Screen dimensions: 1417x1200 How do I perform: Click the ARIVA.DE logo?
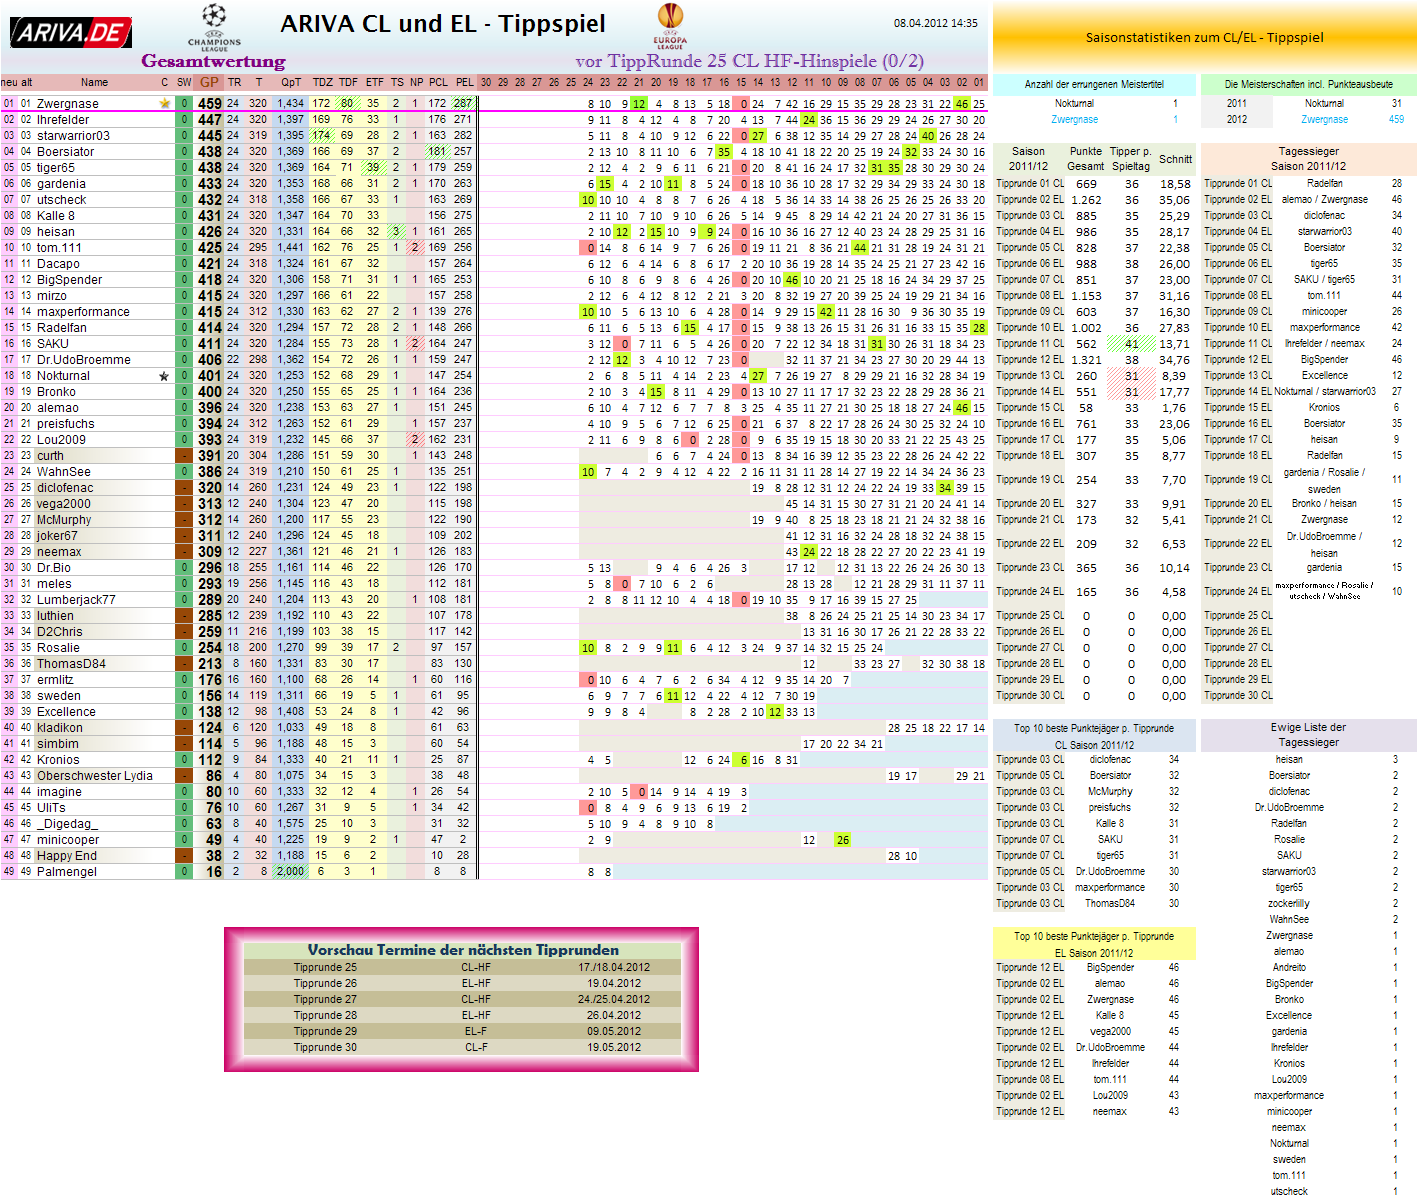coord(70,32)
